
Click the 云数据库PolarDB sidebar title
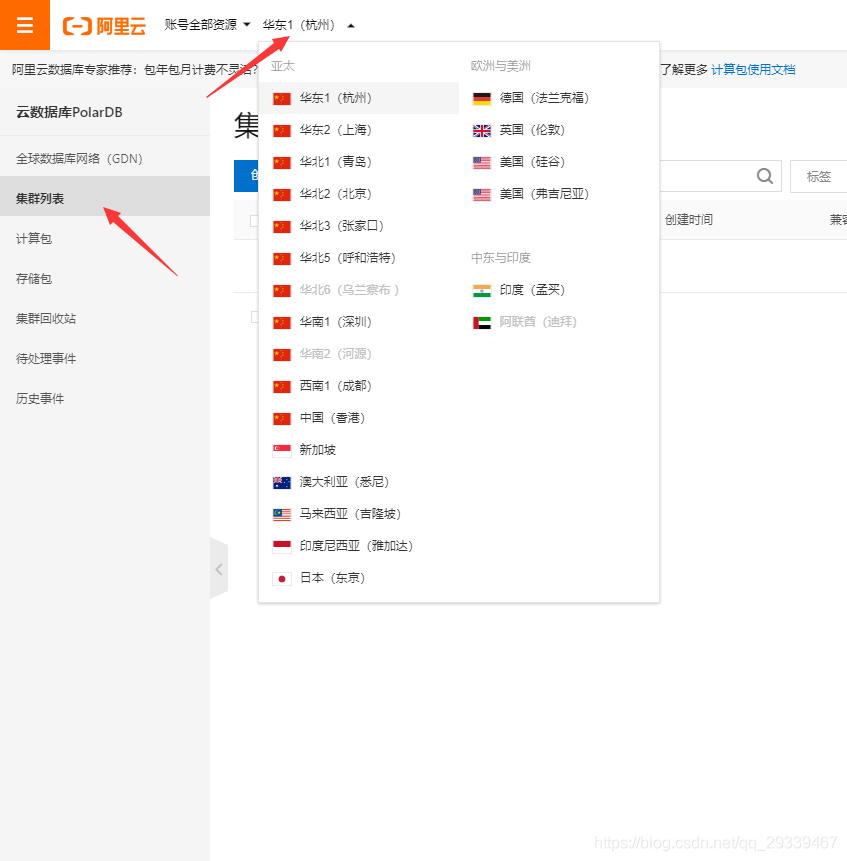[69, 112]
